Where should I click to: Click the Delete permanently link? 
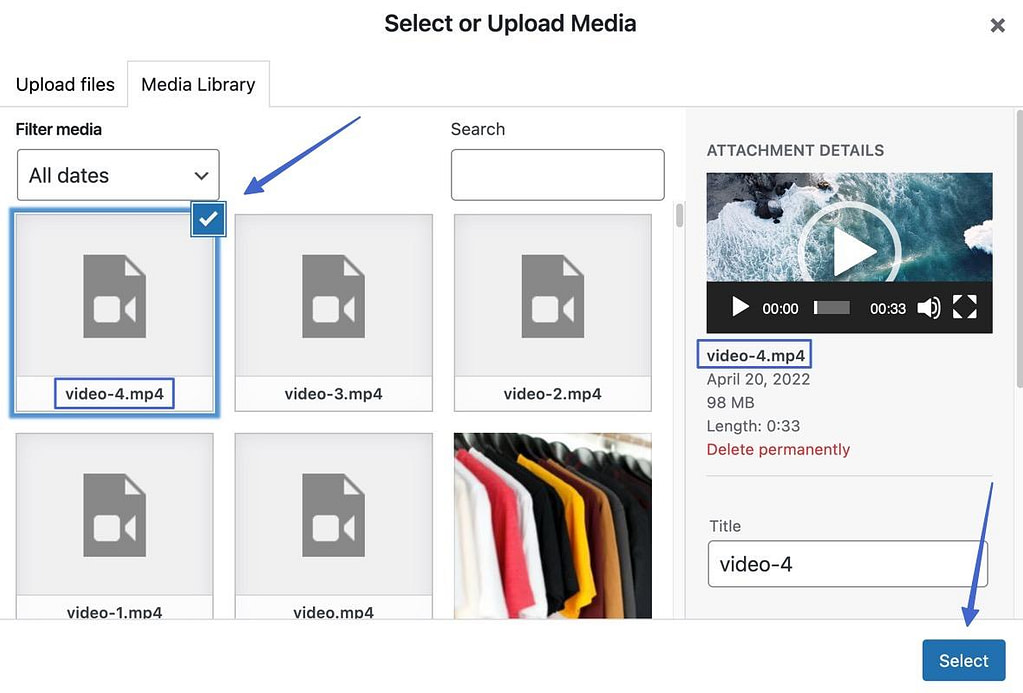point(778,449)
